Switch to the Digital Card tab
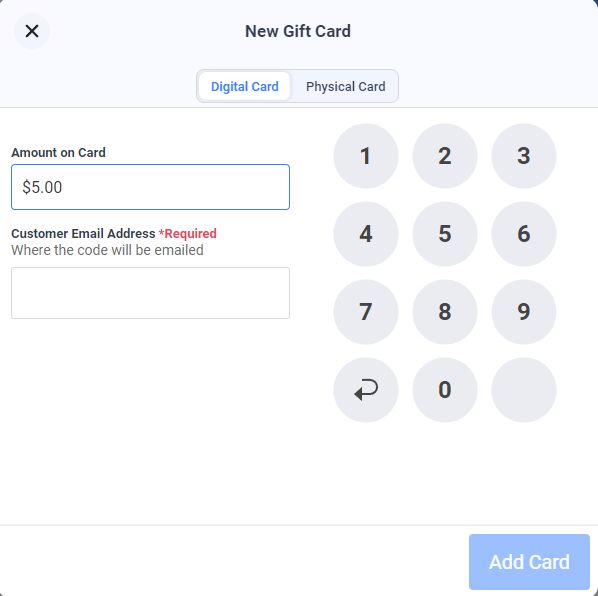This screenshot has height=596, width=598. point(244,86)
